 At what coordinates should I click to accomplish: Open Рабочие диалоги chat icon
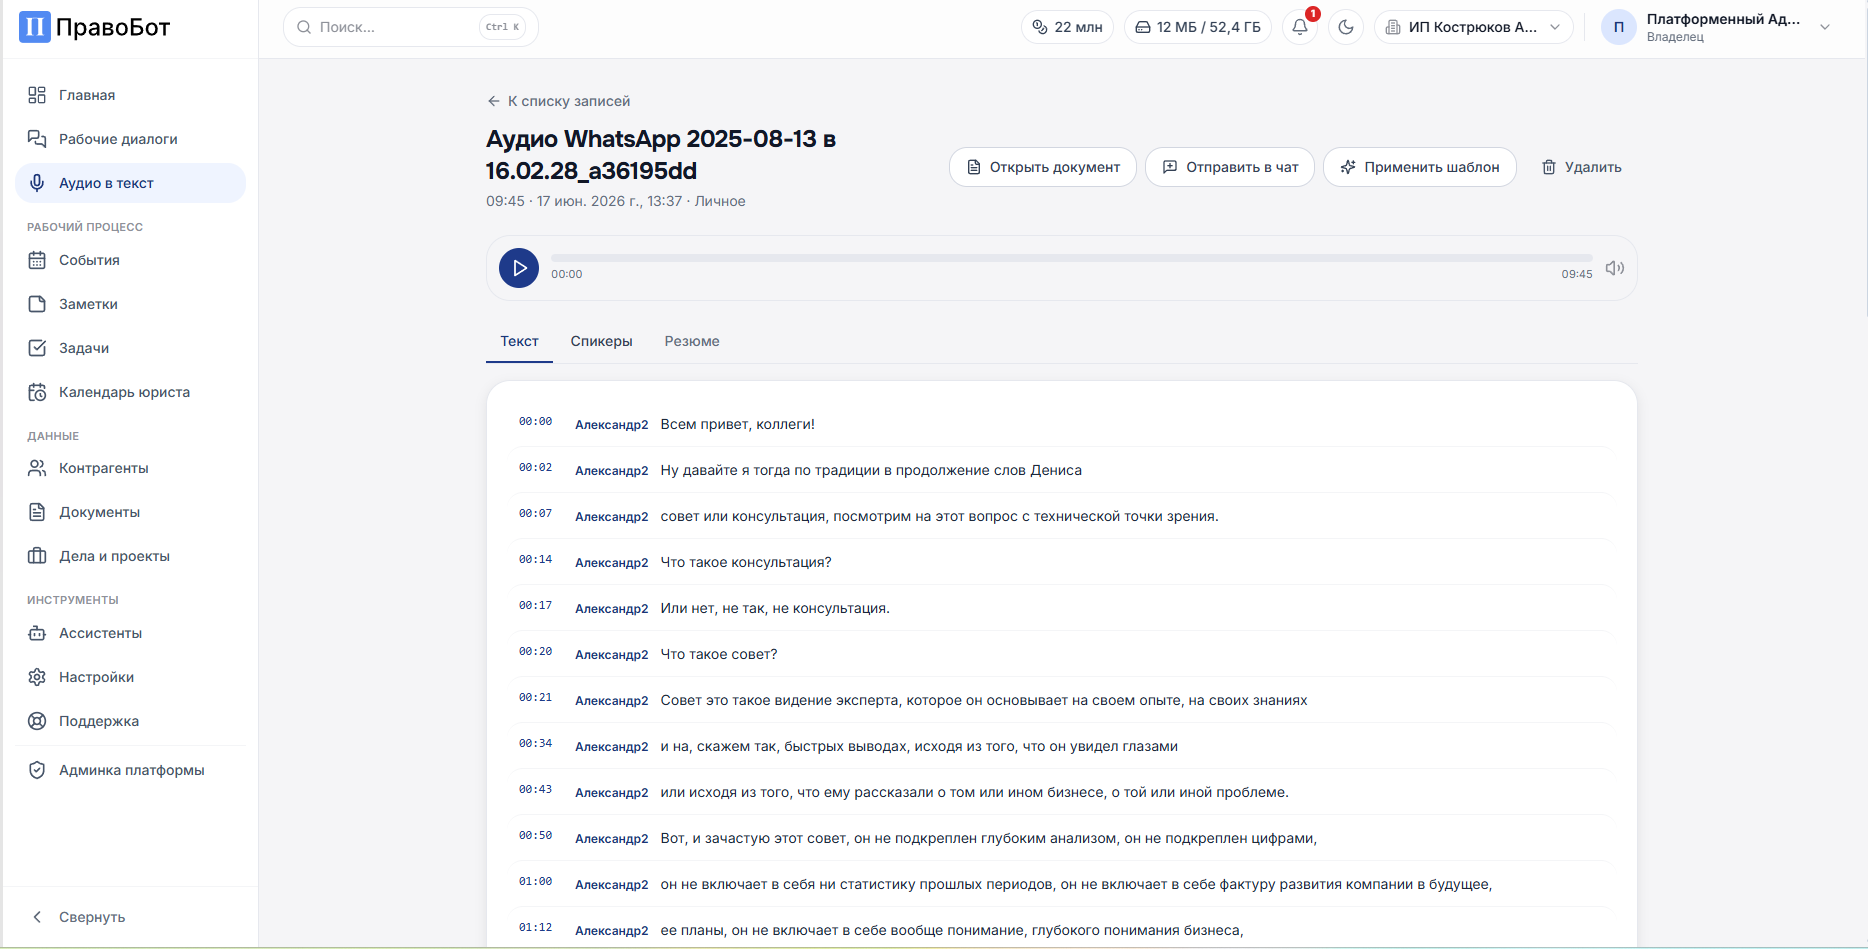(37, 139)
